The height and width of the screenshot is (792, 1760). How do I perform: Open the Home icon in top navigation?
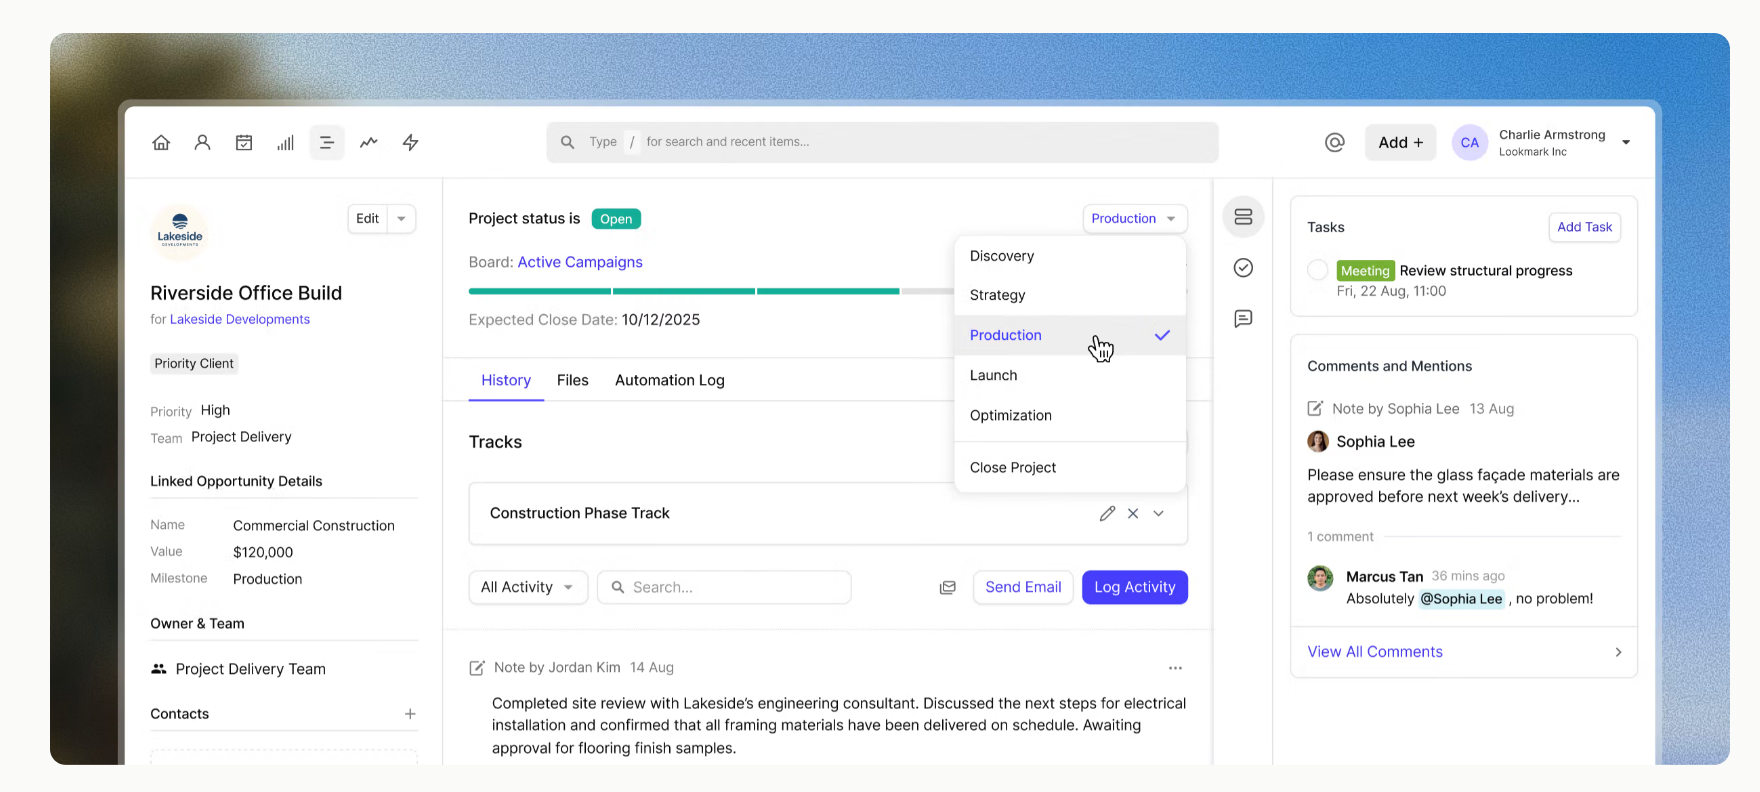click(x=161, y=143)
